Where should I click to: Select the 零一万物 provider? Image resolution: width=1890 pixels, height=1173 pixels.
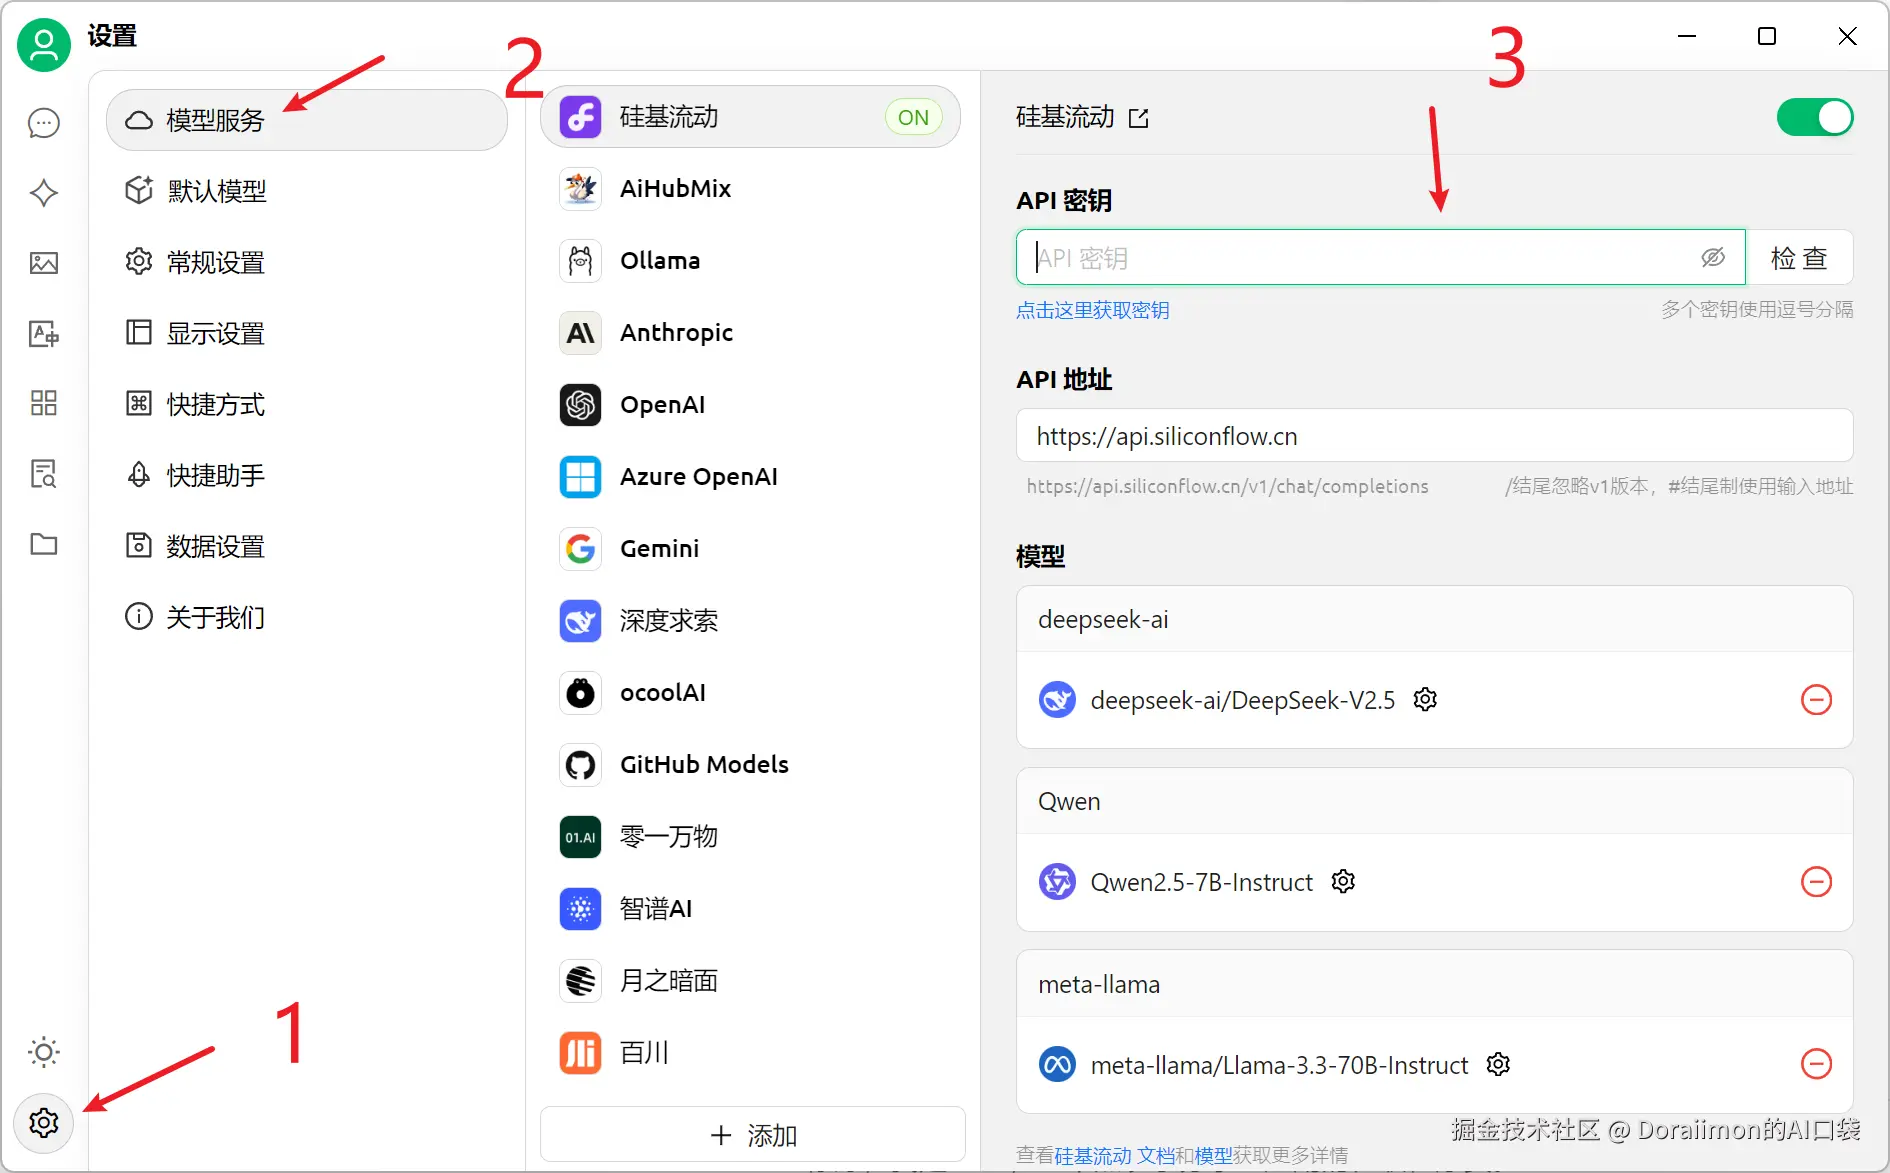coord(750,837)
